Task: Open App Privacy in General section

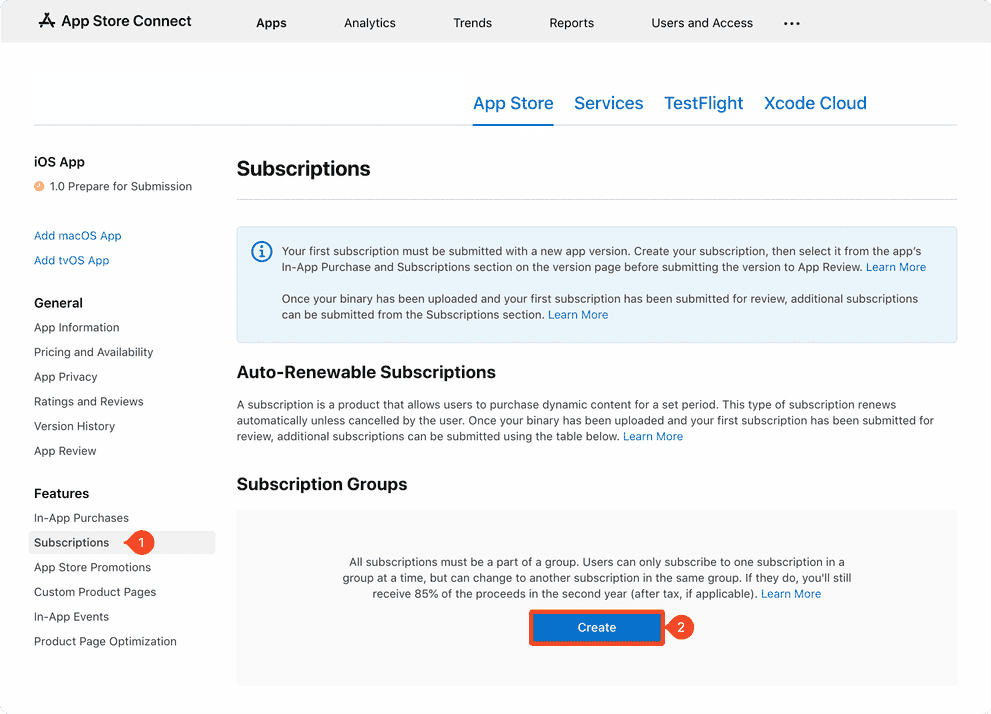Action: (x=66, y=377)
